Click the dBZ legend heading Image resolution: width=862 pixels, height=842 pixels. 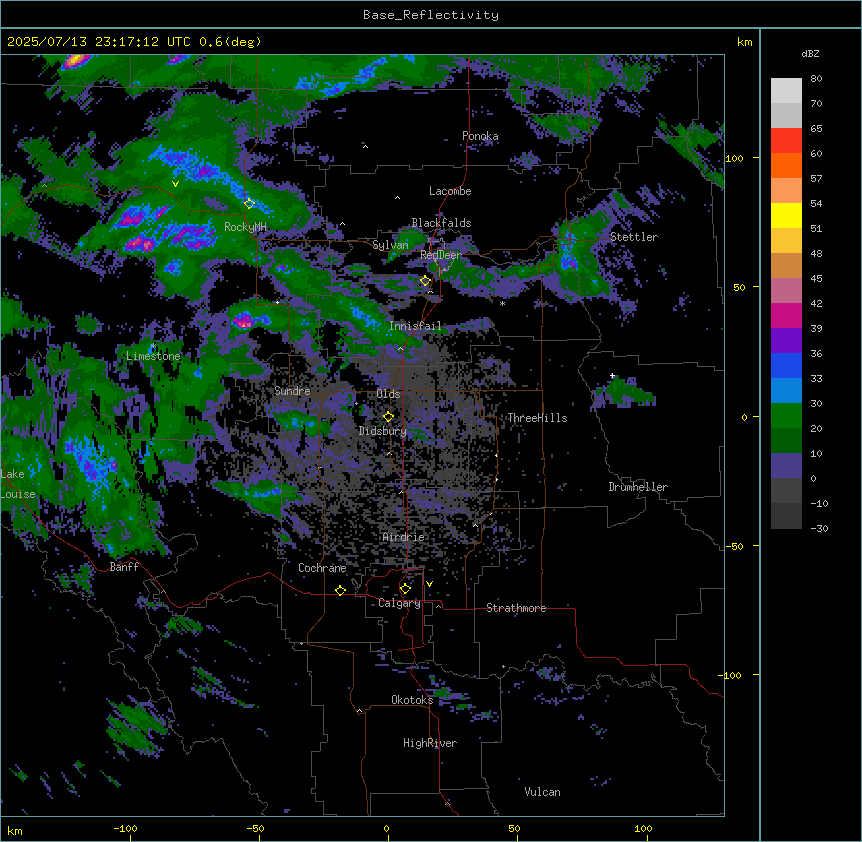[x=810, y=53]
